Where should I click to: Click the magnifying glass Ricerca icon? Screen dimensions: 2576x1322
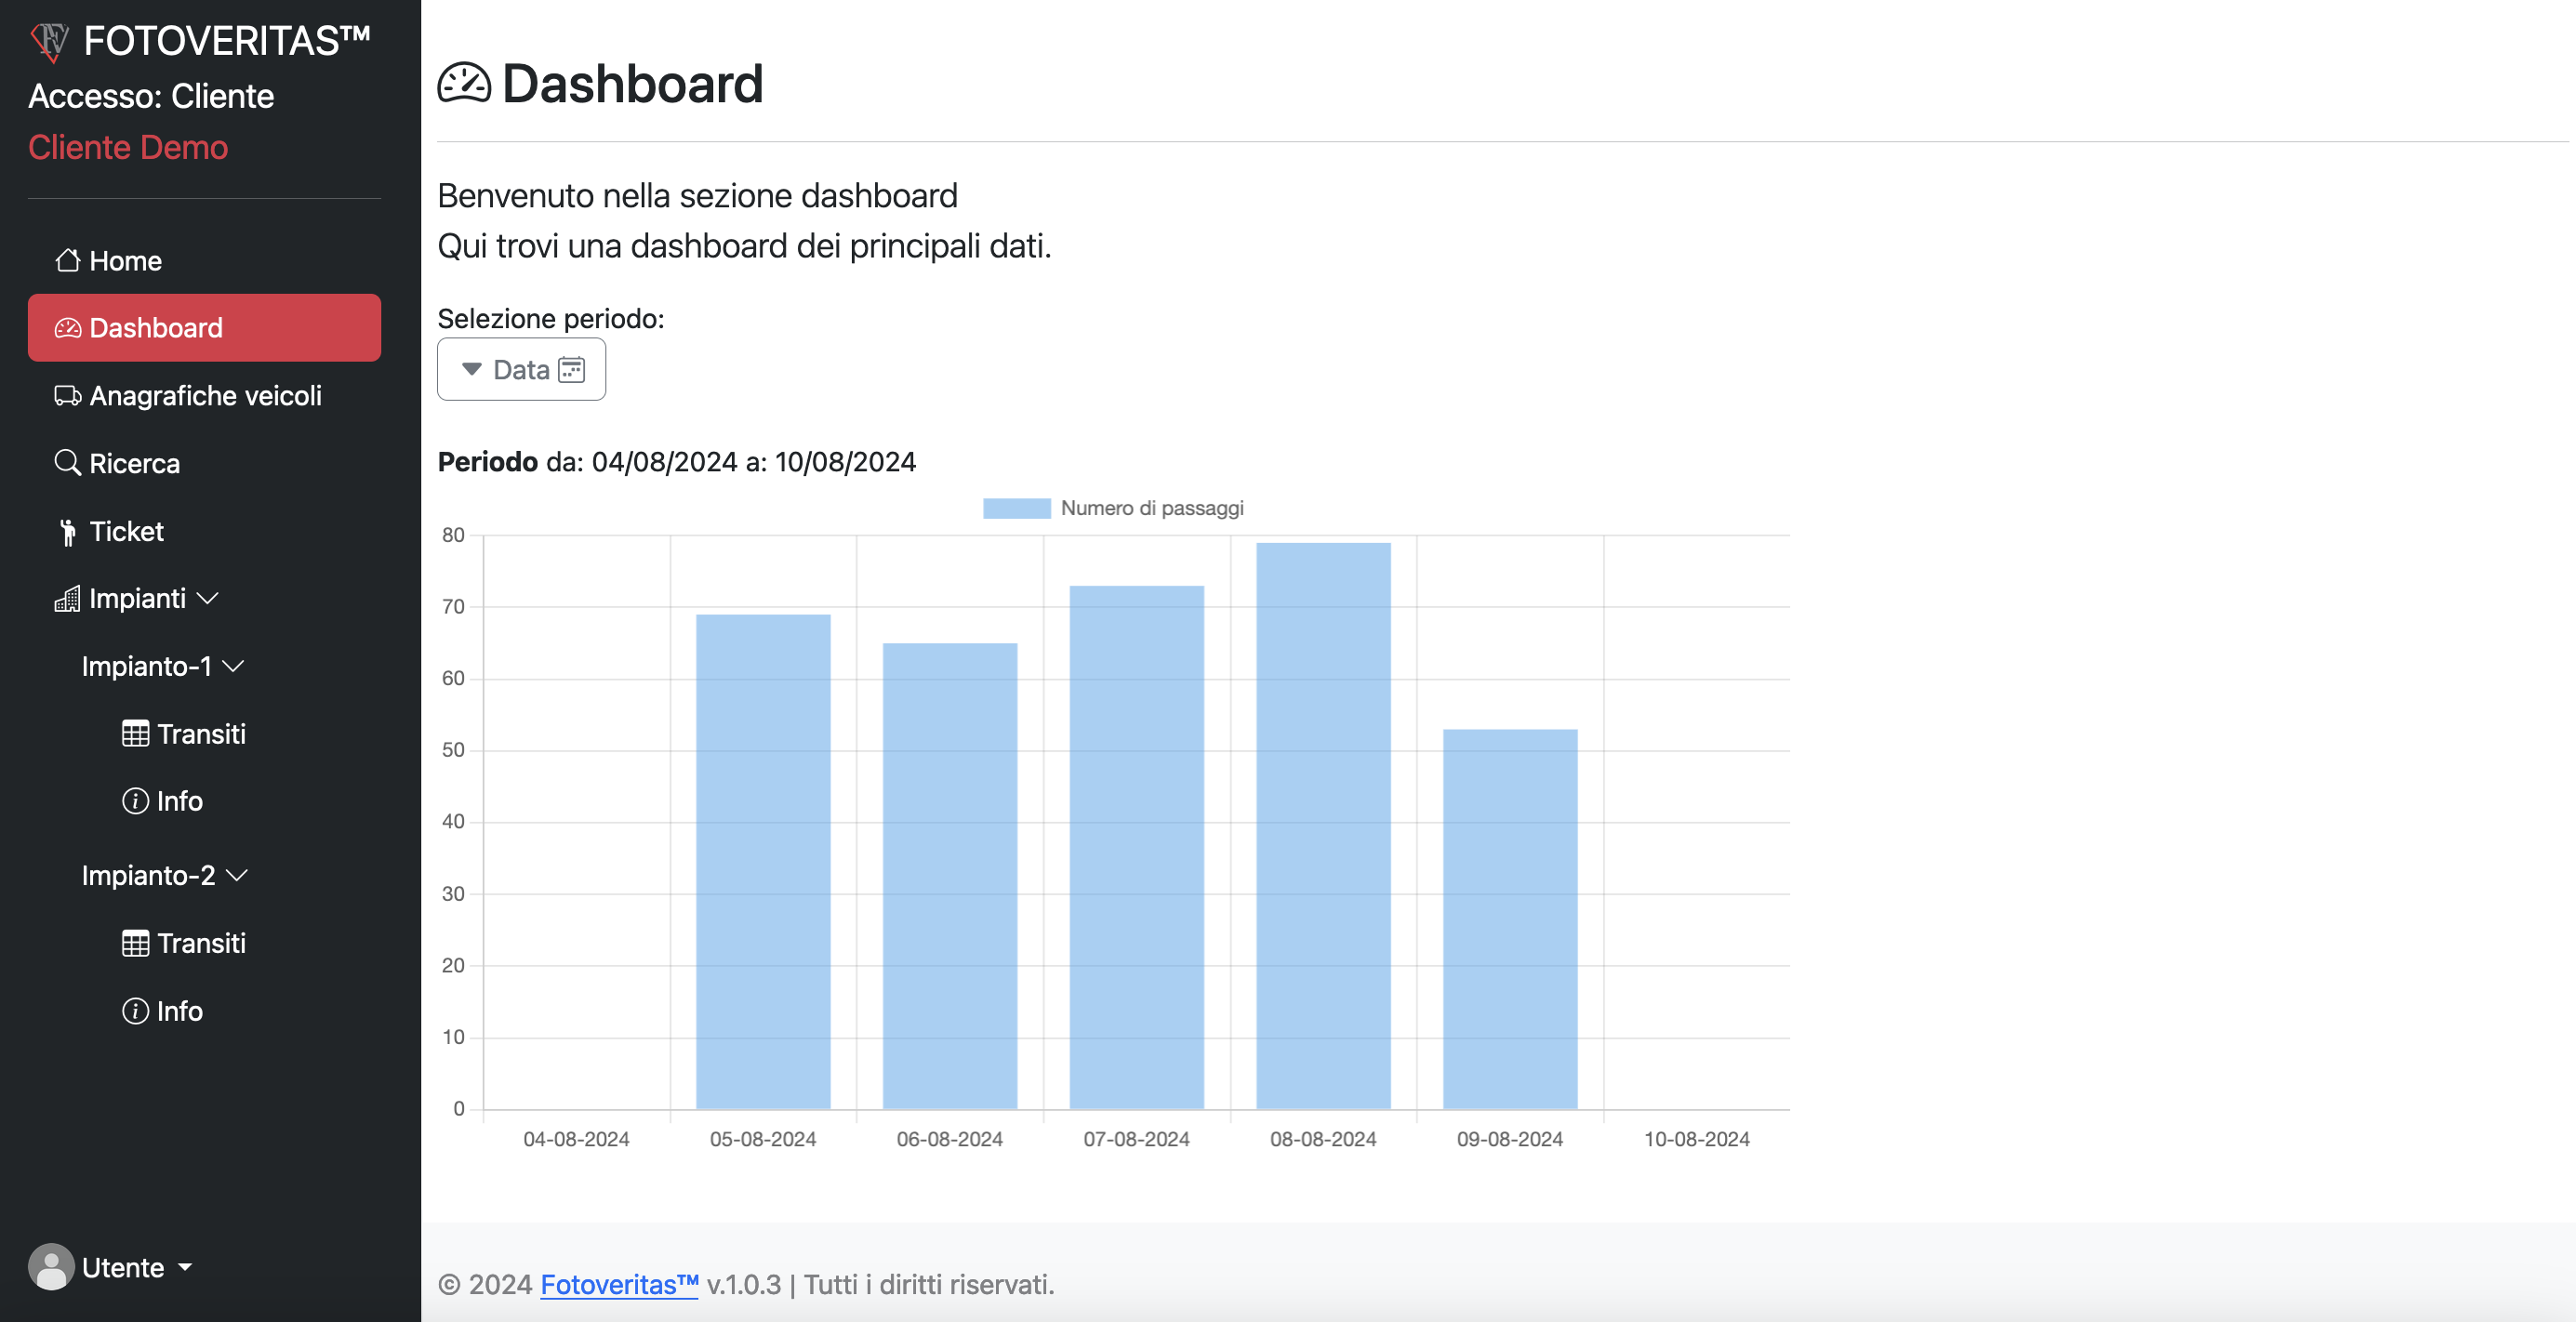pyautogui.click(x=67, y=463)
